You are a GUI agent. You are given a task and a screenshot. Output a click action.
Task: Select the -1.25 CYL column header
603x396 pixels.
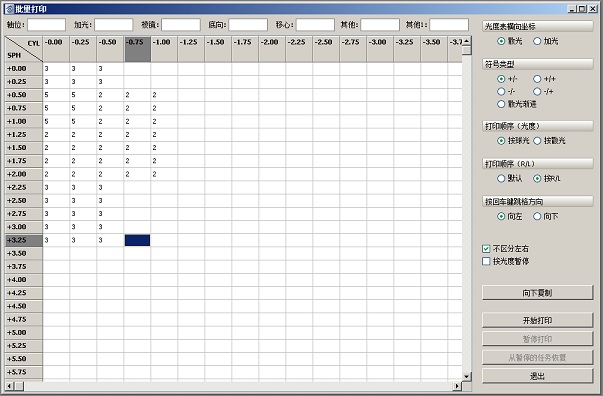(191, 49)
